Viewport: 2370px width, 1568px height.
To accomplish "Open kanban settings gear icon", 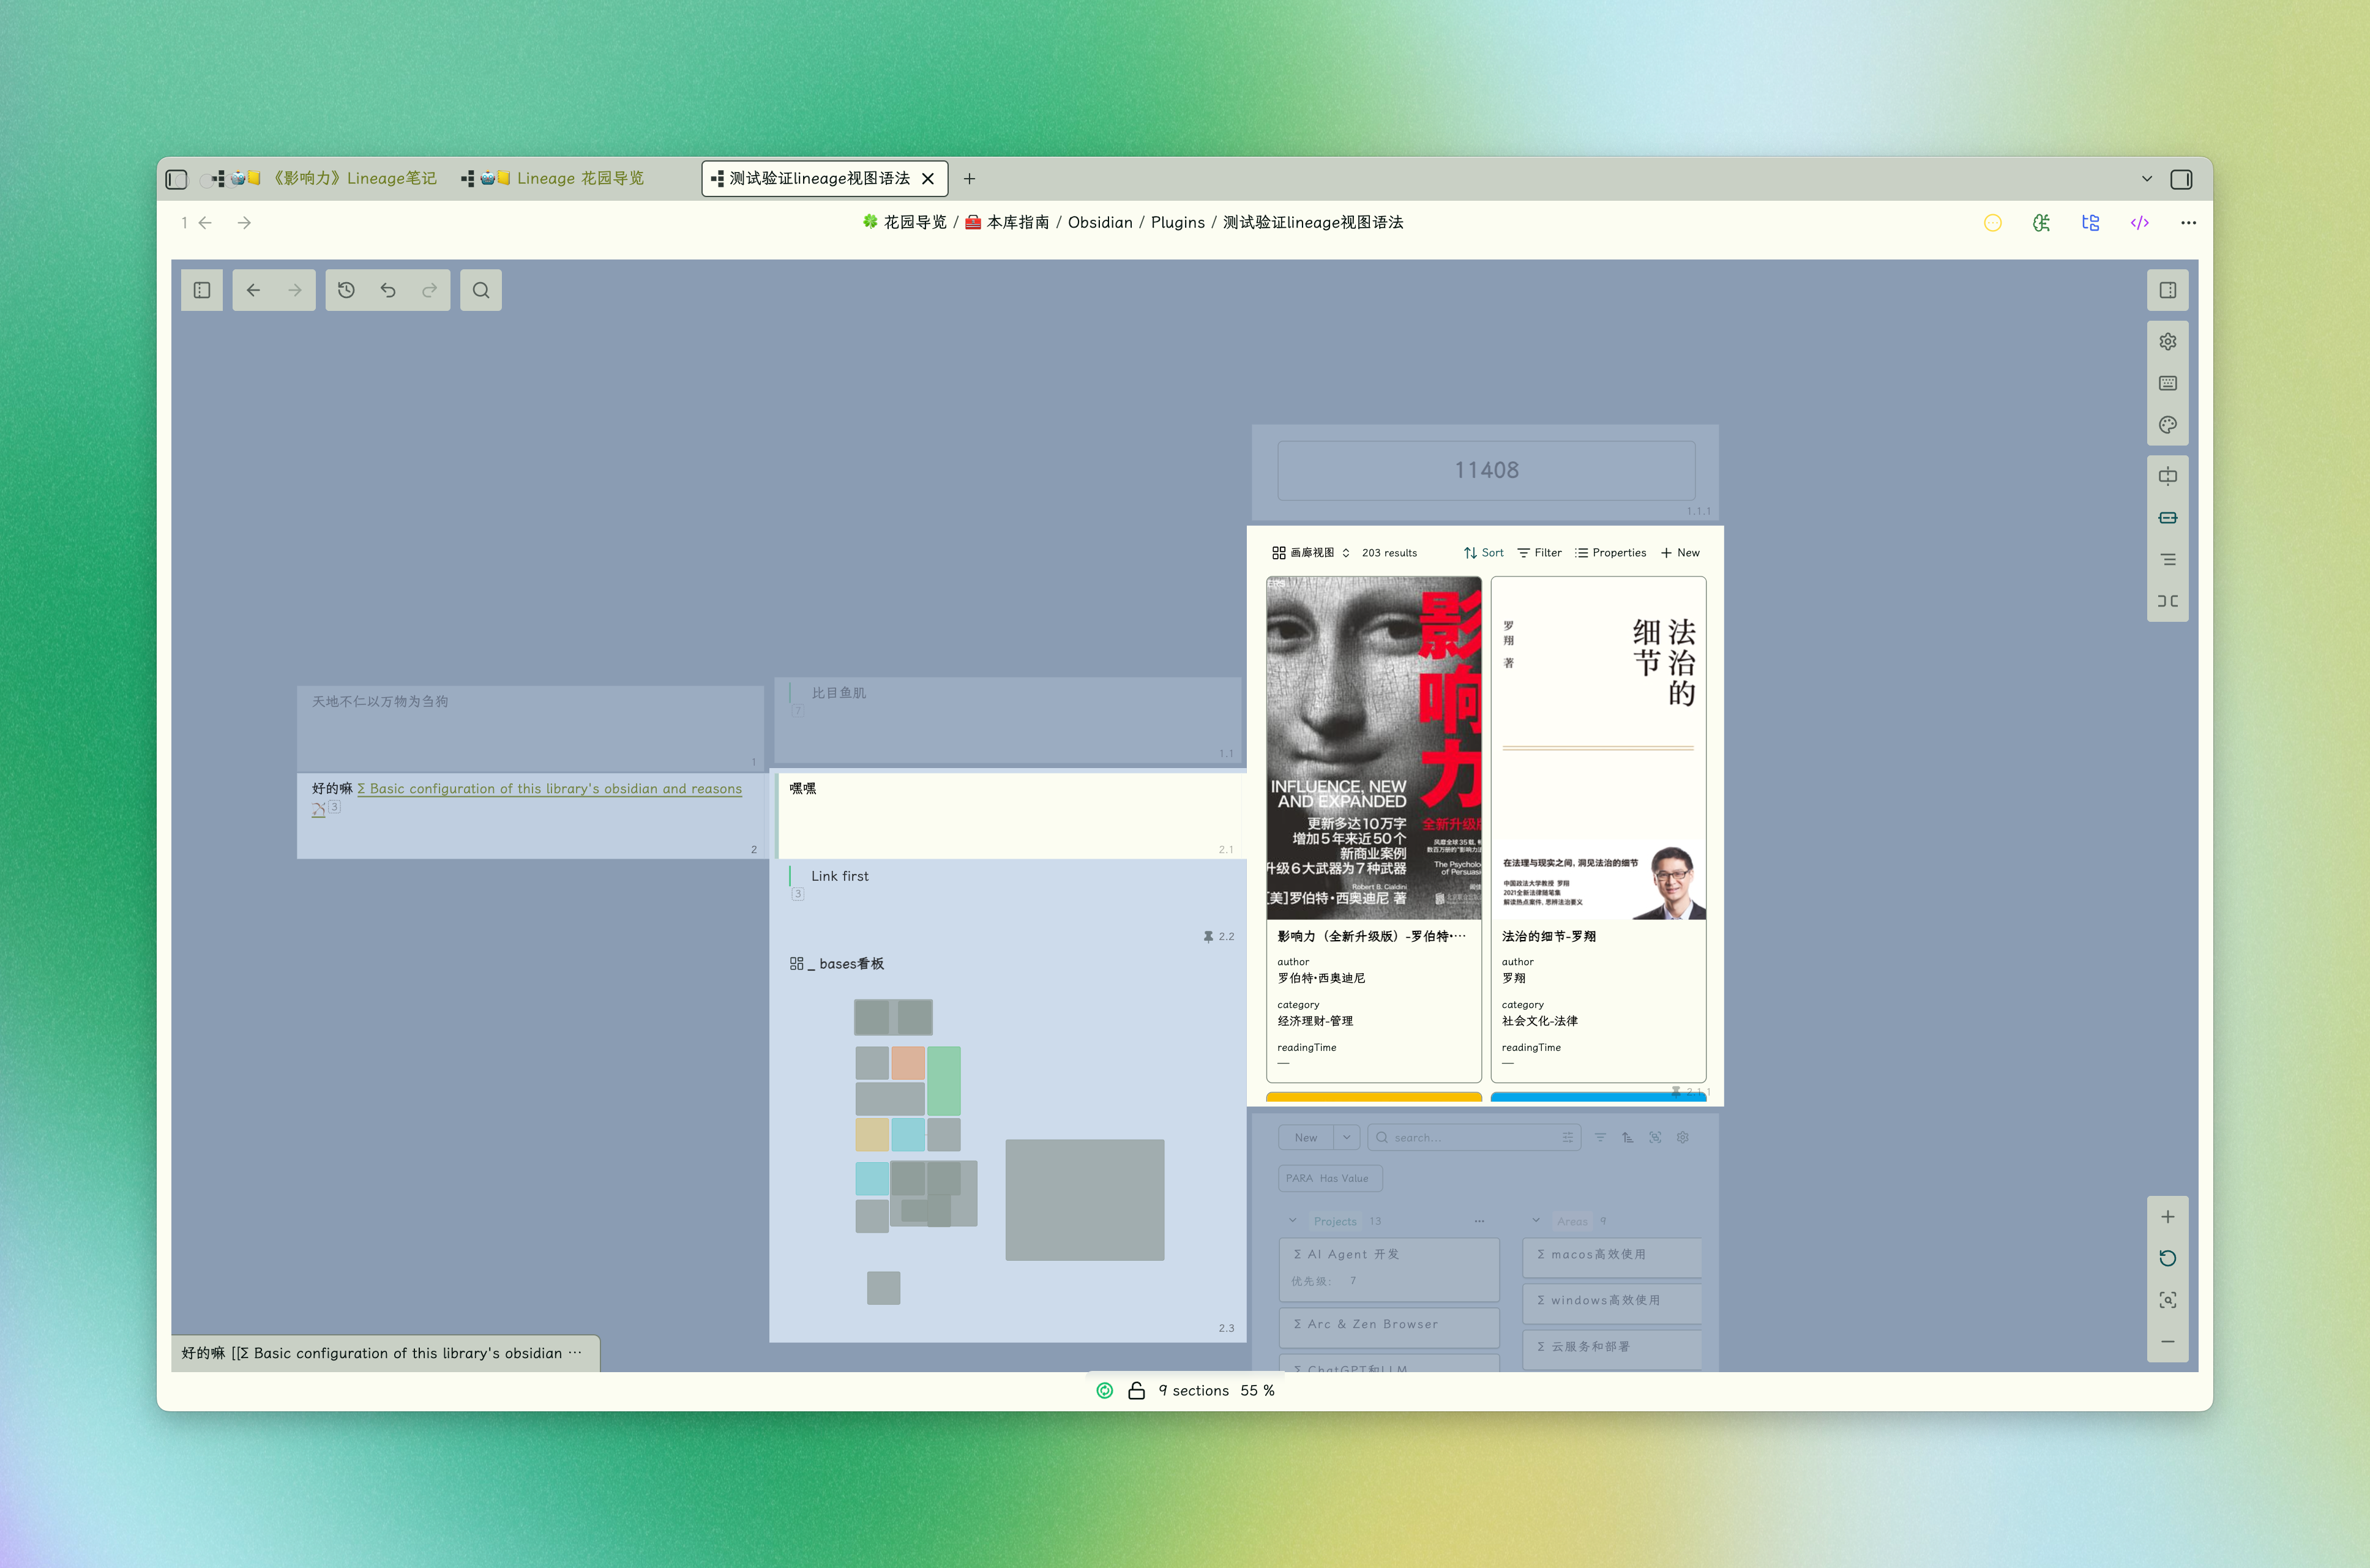I will tap(1683, 1138).
